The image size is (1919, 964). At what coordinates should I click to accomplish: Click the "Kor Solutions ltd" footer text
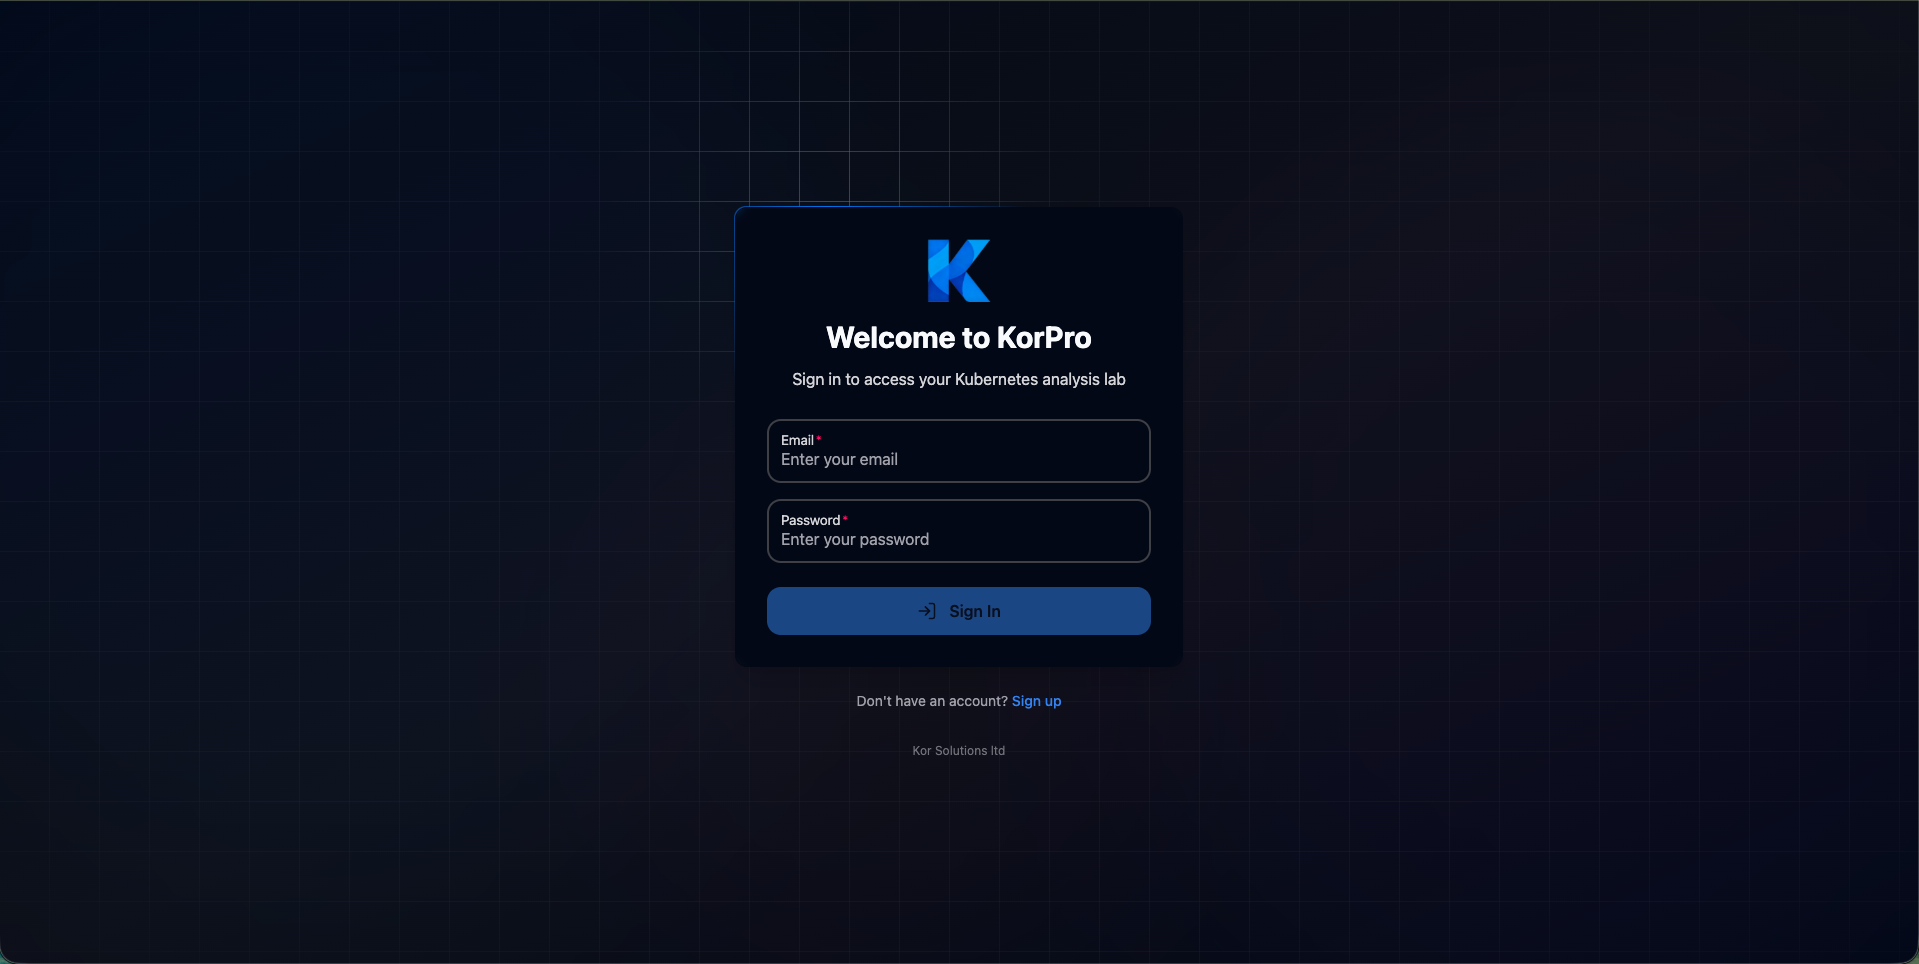tap(957, 750)
